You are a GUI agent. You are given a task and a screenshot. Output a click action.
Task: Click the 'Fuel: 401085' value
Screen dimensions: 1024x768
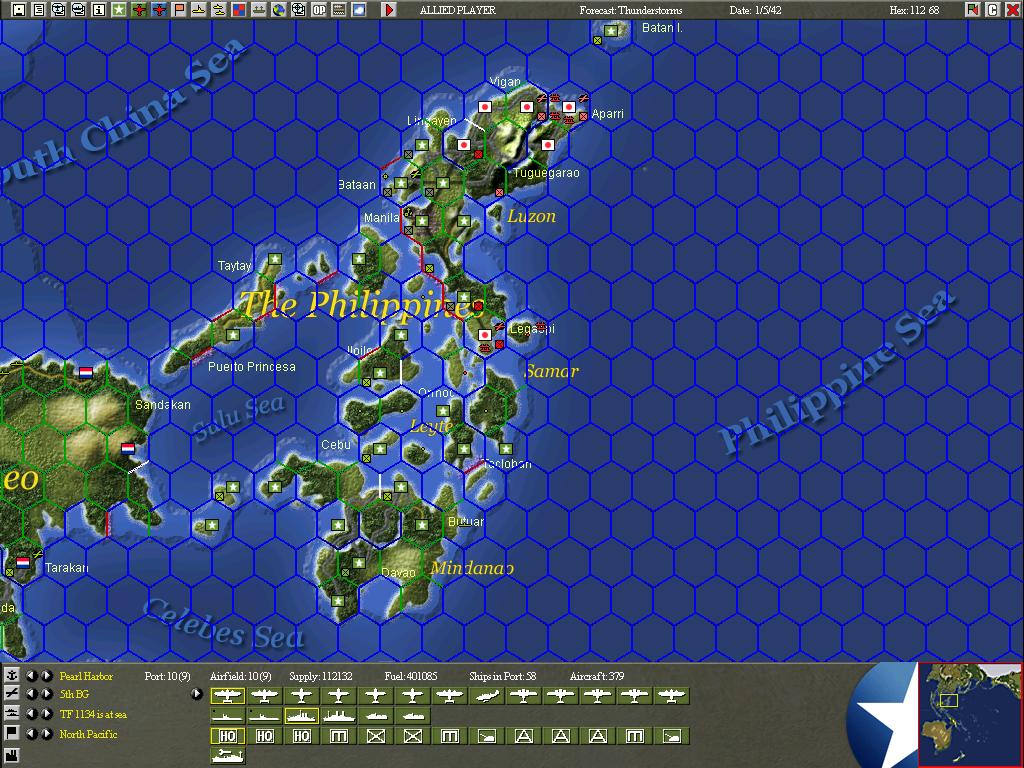tap(411, 676)
